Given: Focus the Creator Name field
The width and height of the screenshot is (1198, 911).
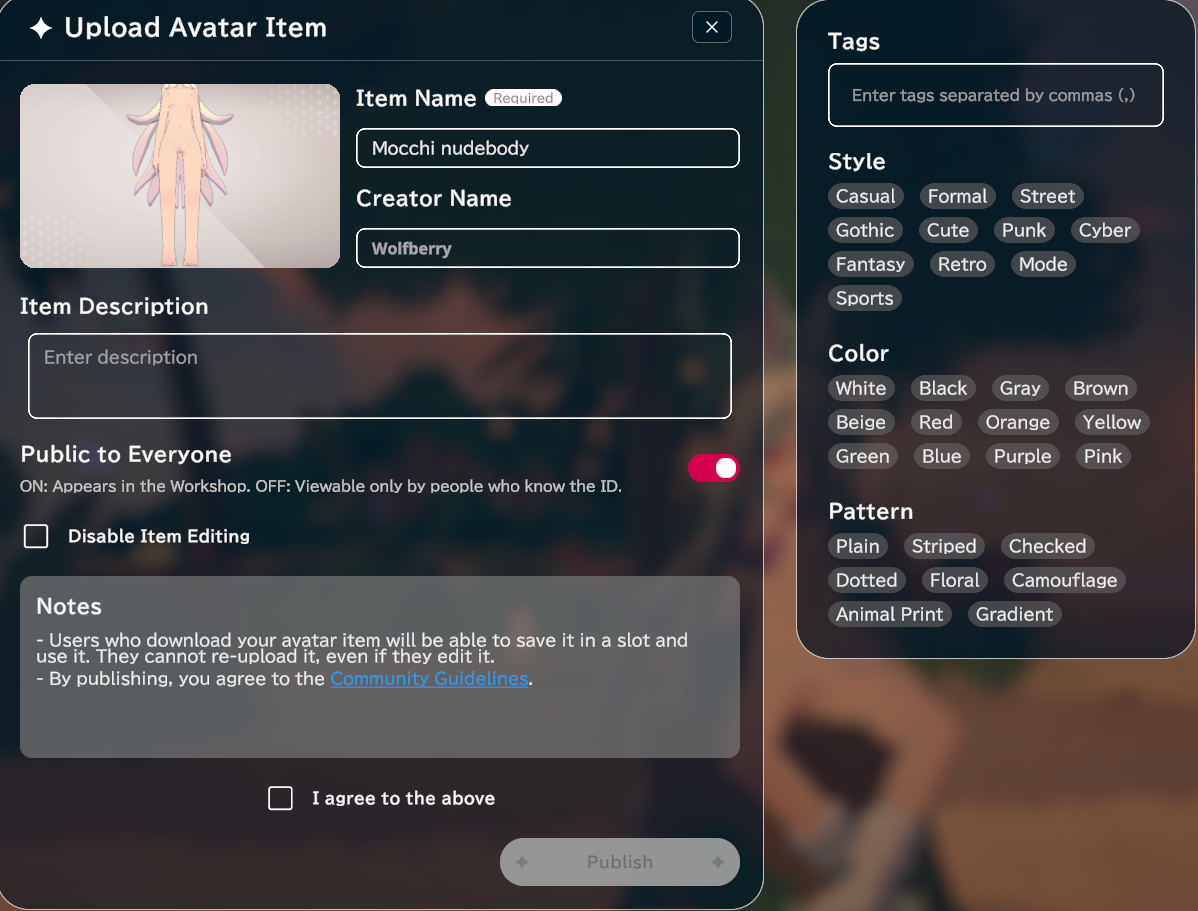Looking at the screenshot, I should [x=548, y=248].
